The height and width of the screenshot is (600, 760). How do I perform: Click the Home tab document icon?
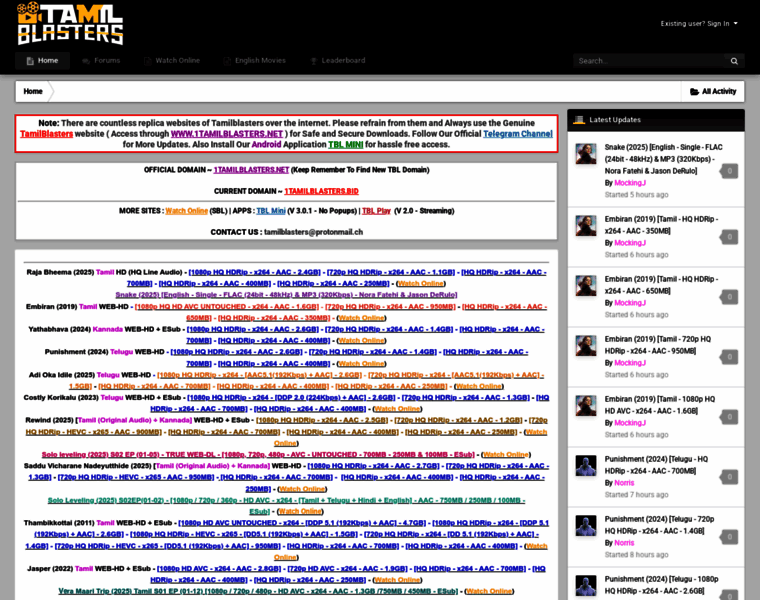pyautogui.click(x=30, y=61)
